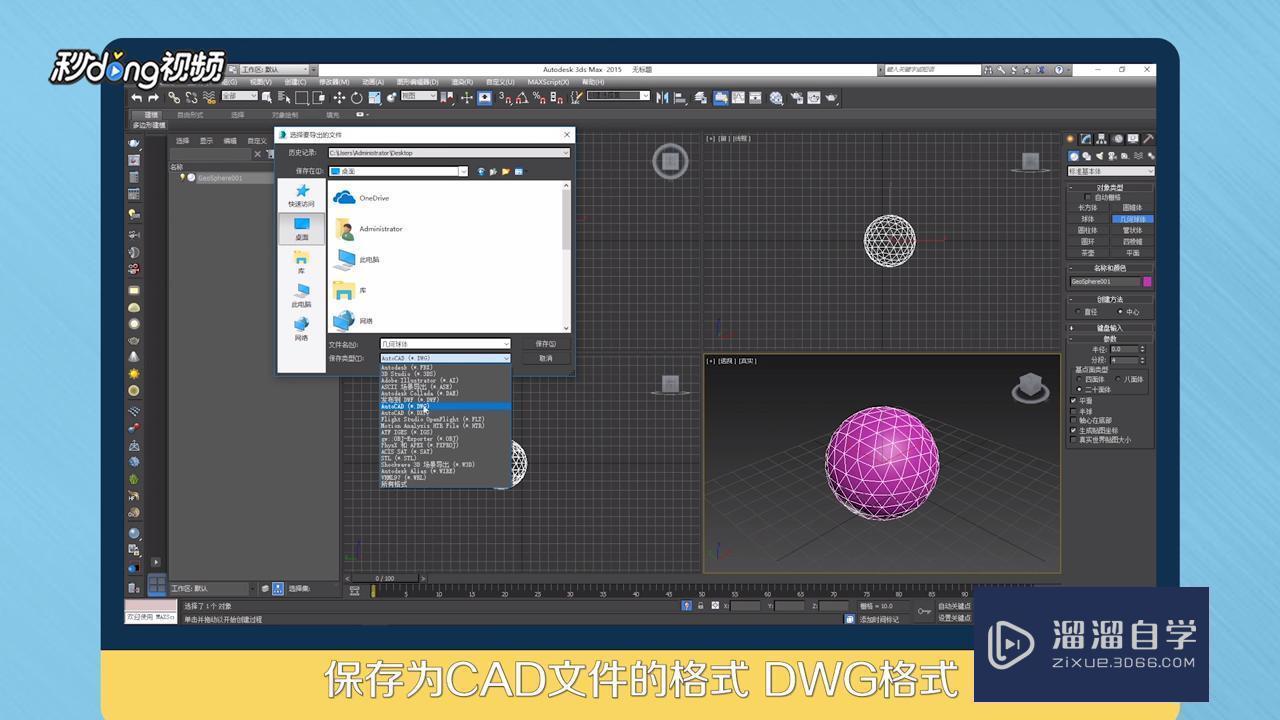Enable the 自动栅格 checkbox

coord(1088,195)
